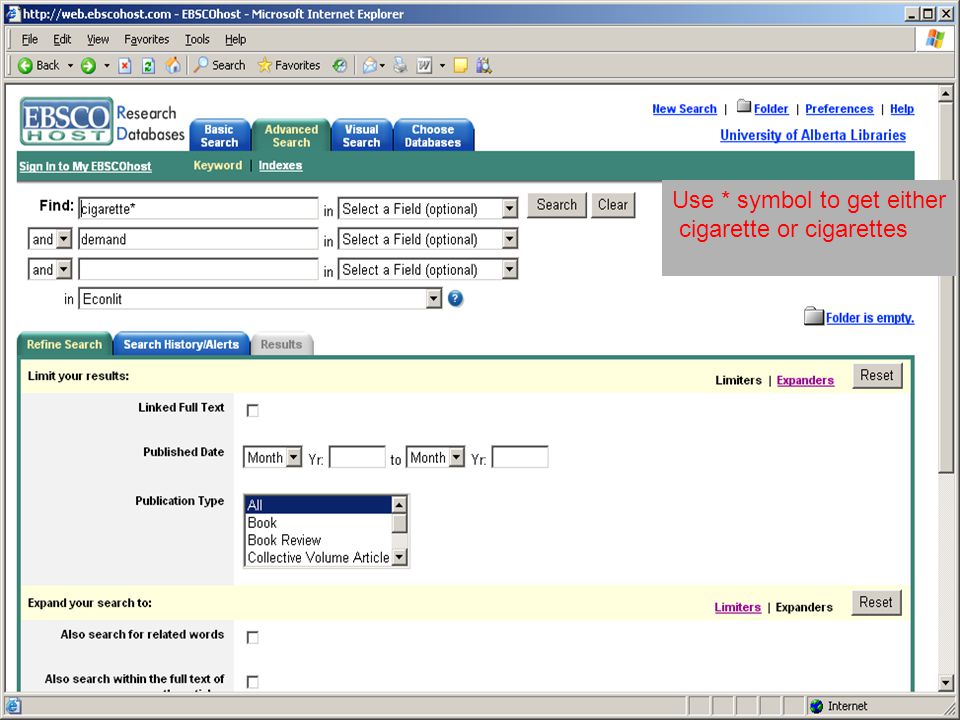
Task: Click the folder icon beside Folder is empty
Action: [814, 316]
